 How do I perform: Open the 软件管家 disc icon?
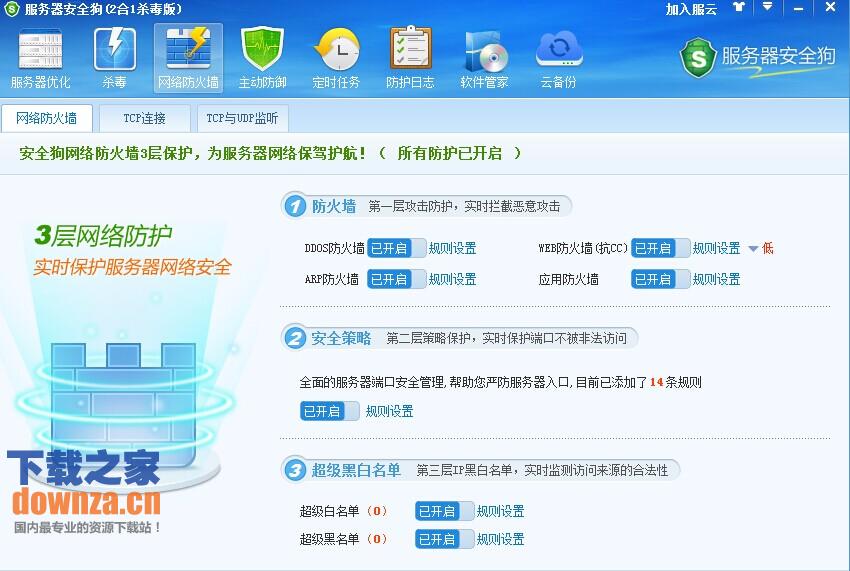click(484, 59)
